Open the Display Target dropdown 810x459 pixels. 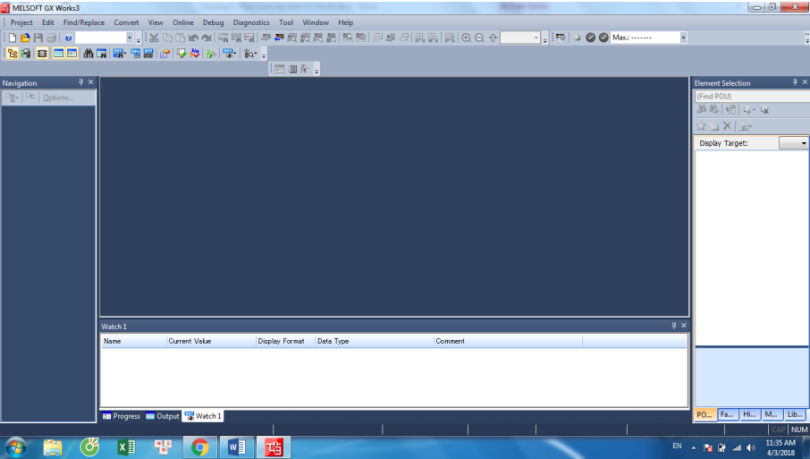[x=803, y=143]
